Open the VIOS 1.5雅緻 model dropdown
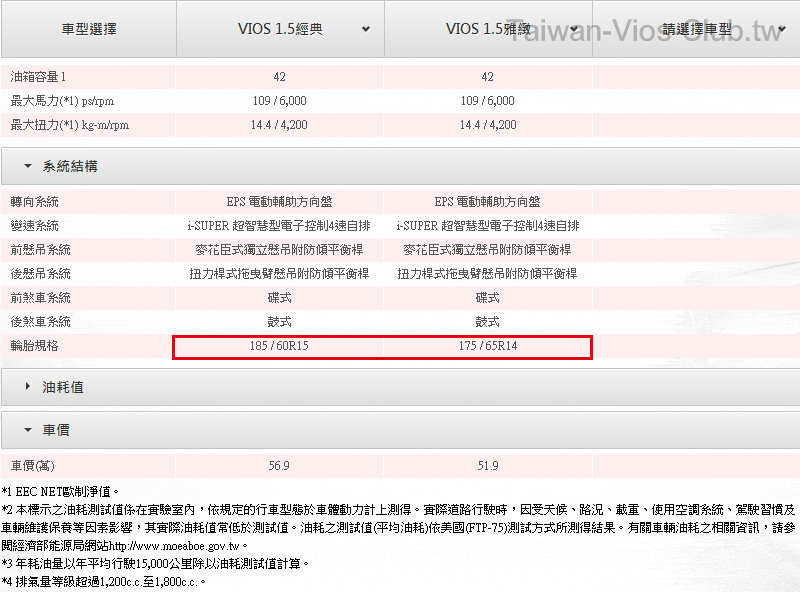800x592 pixels. pyautogui.click(x=488, y=29)
